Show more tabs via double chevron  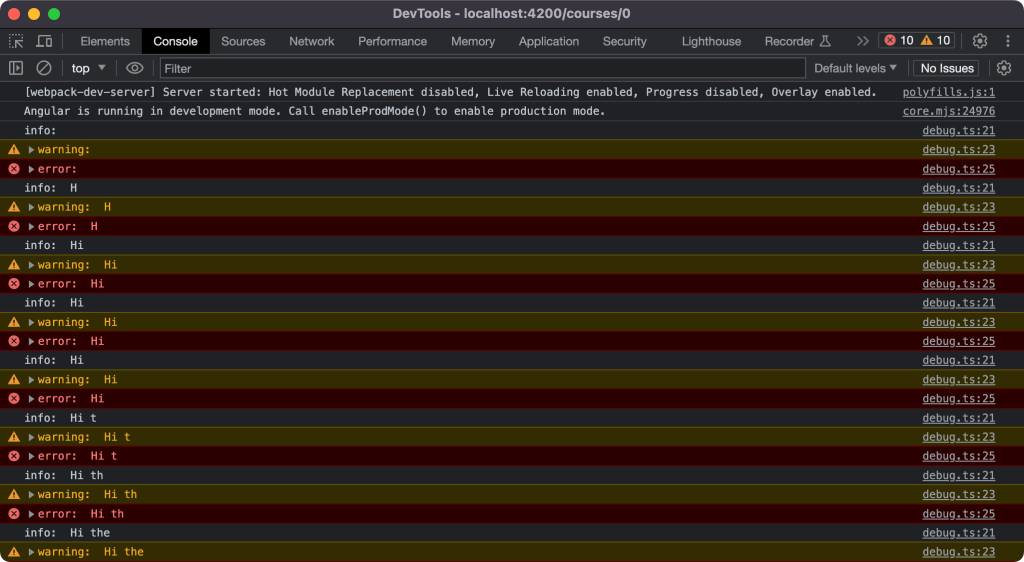coord(862,41)
